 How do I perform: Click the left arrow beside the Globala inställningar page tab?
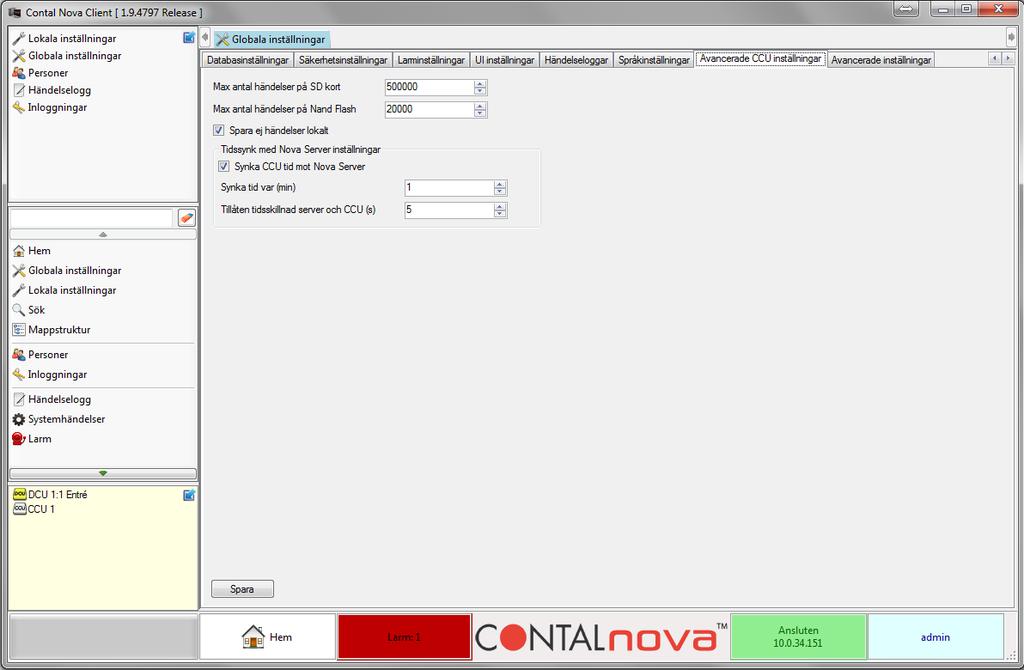205,38
